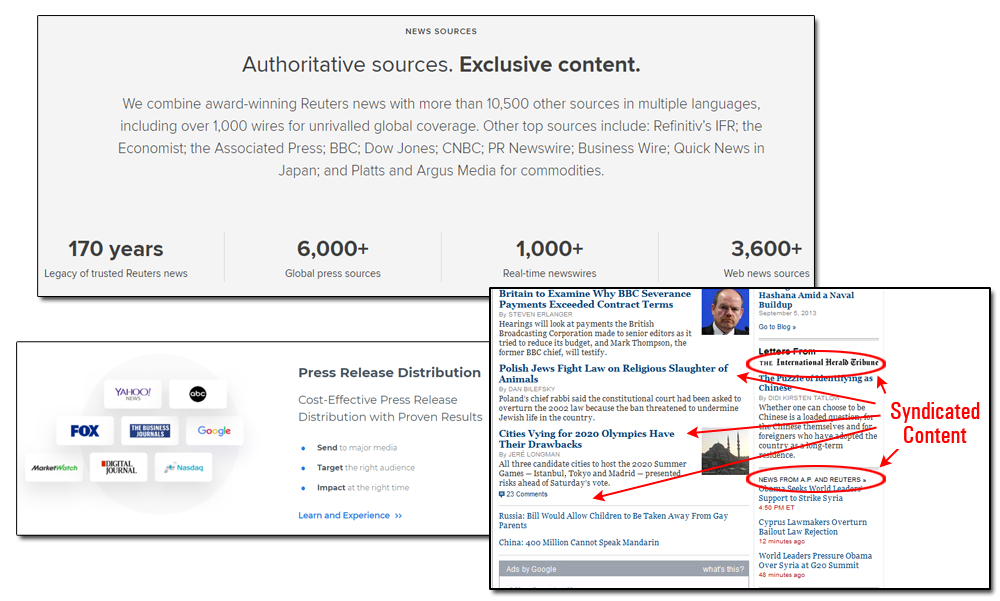Open the BBC chief photo thumbnail
Screen dimensions: 1000x601
tap(725, 311)
